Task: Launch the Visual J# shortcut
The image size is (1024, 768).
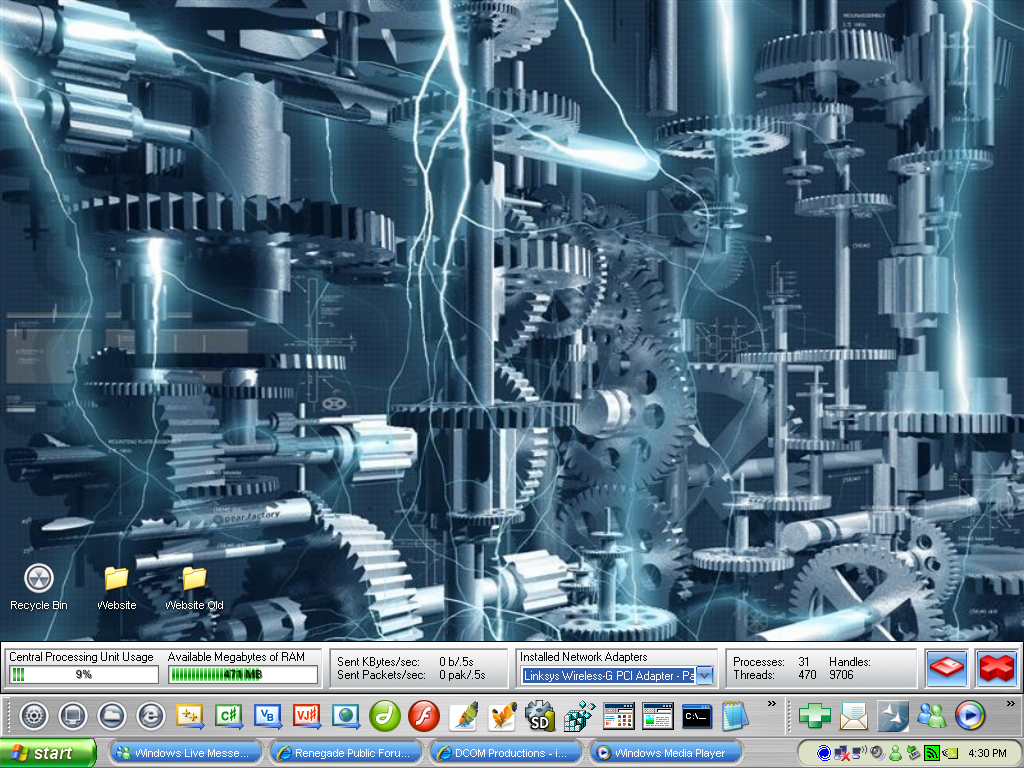Action: 306,715
